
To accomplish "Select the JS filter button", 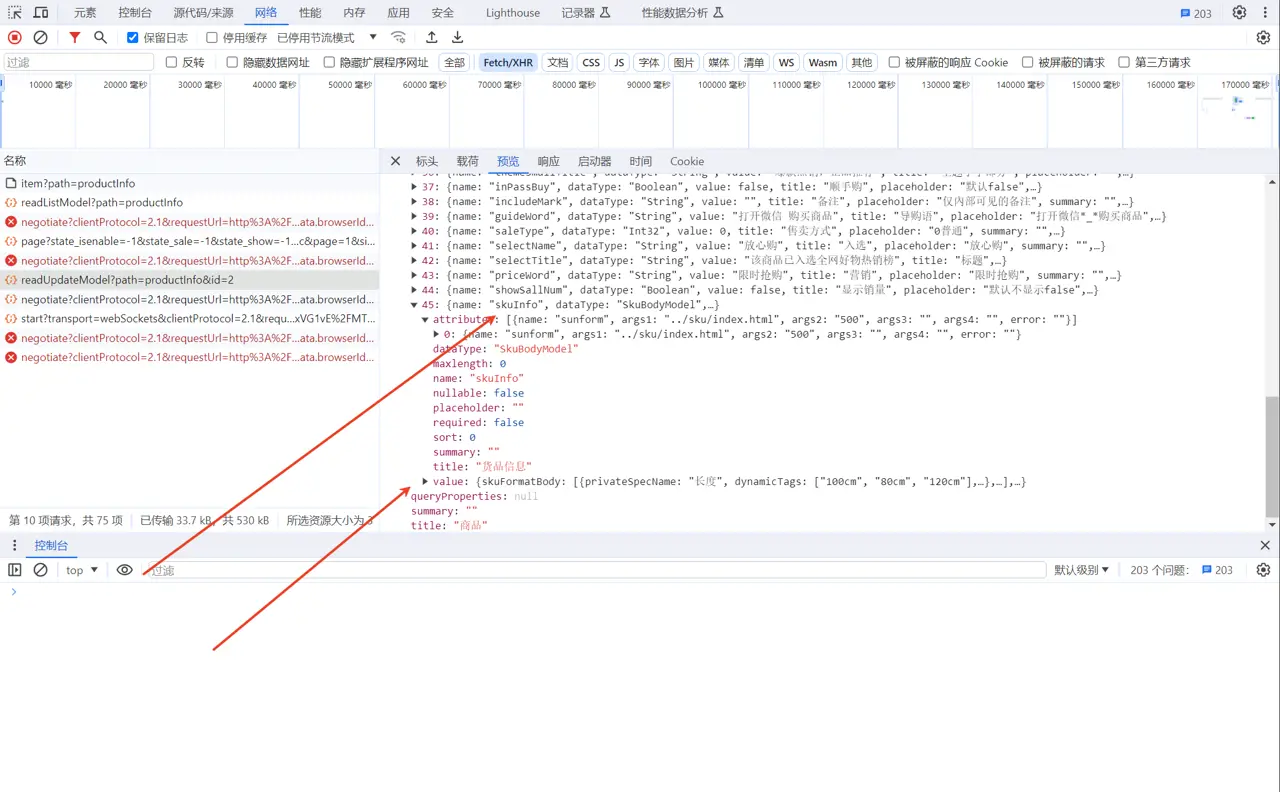I will pyautogui.click(x=619, y=62).
